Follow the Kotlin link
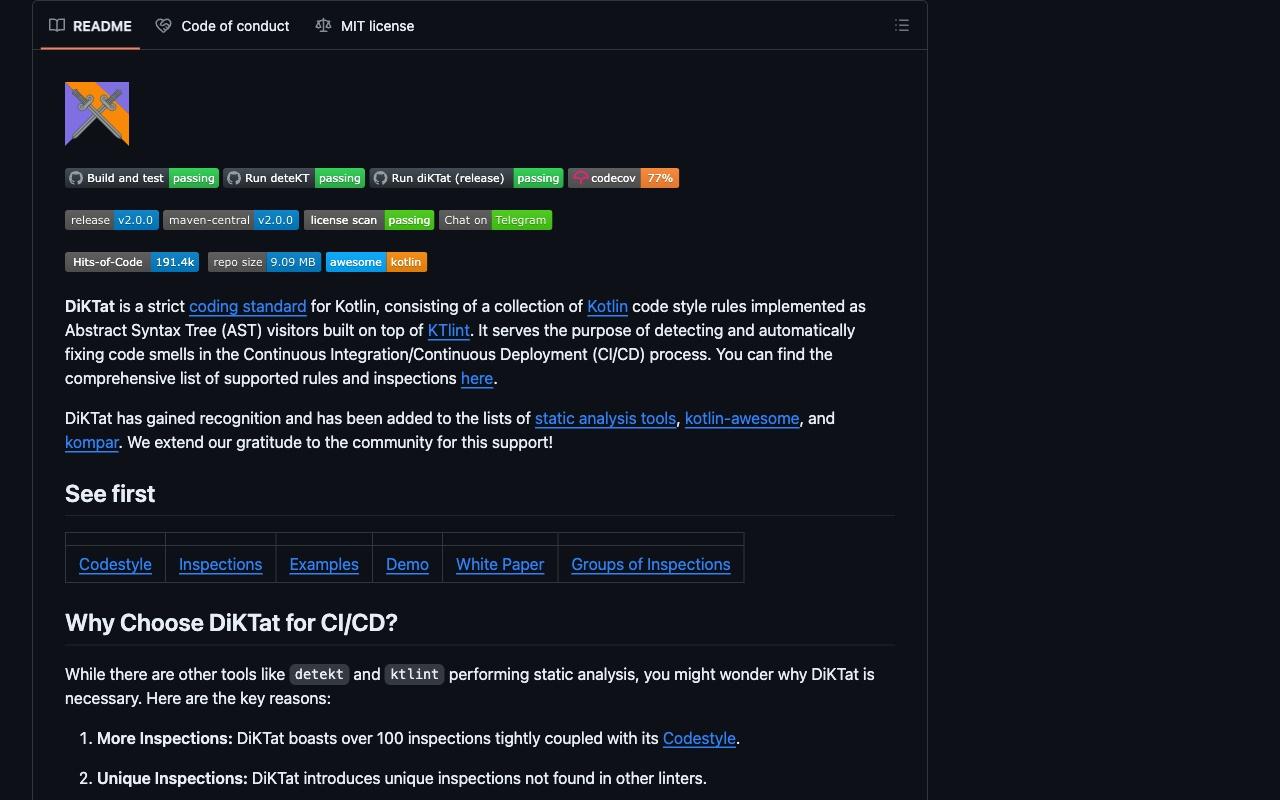Viewport: 1280px width, 800px height. (x=607, y=306)
